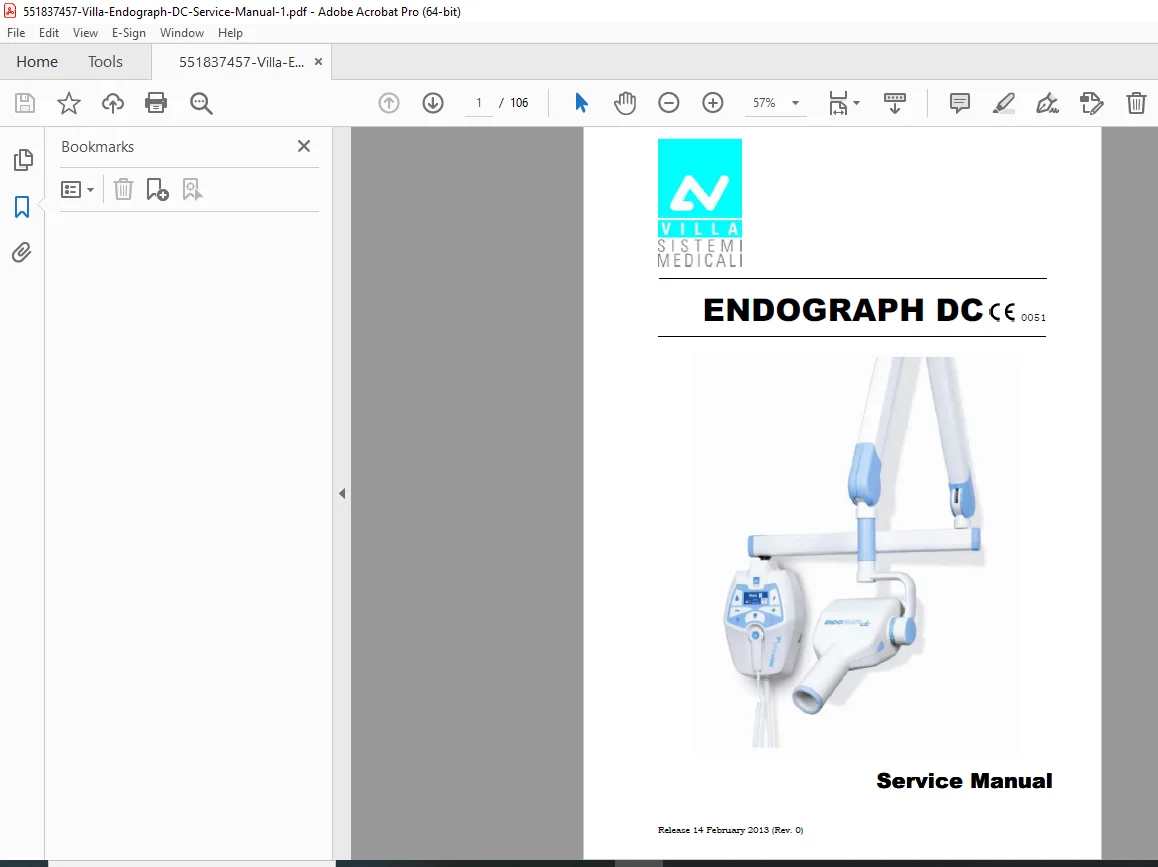Open the Help menu
This screenshot has height=867, width=1158.
pos(230,32)
